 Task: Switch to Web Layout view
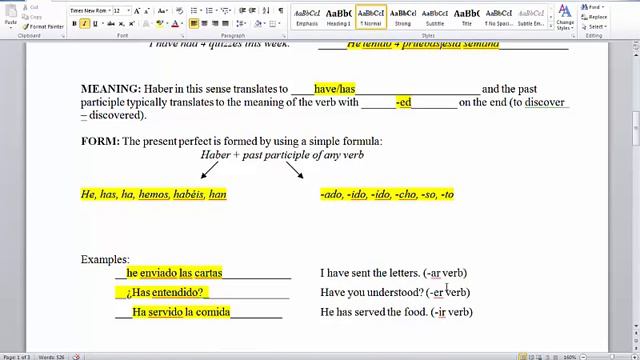click(539, 357)
